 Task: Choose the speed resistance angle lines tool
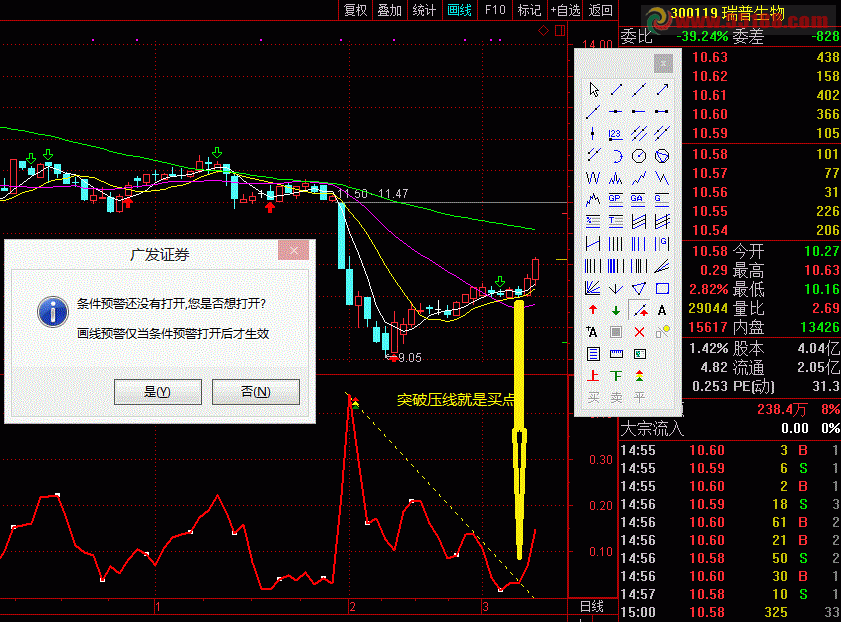[662, 266]
